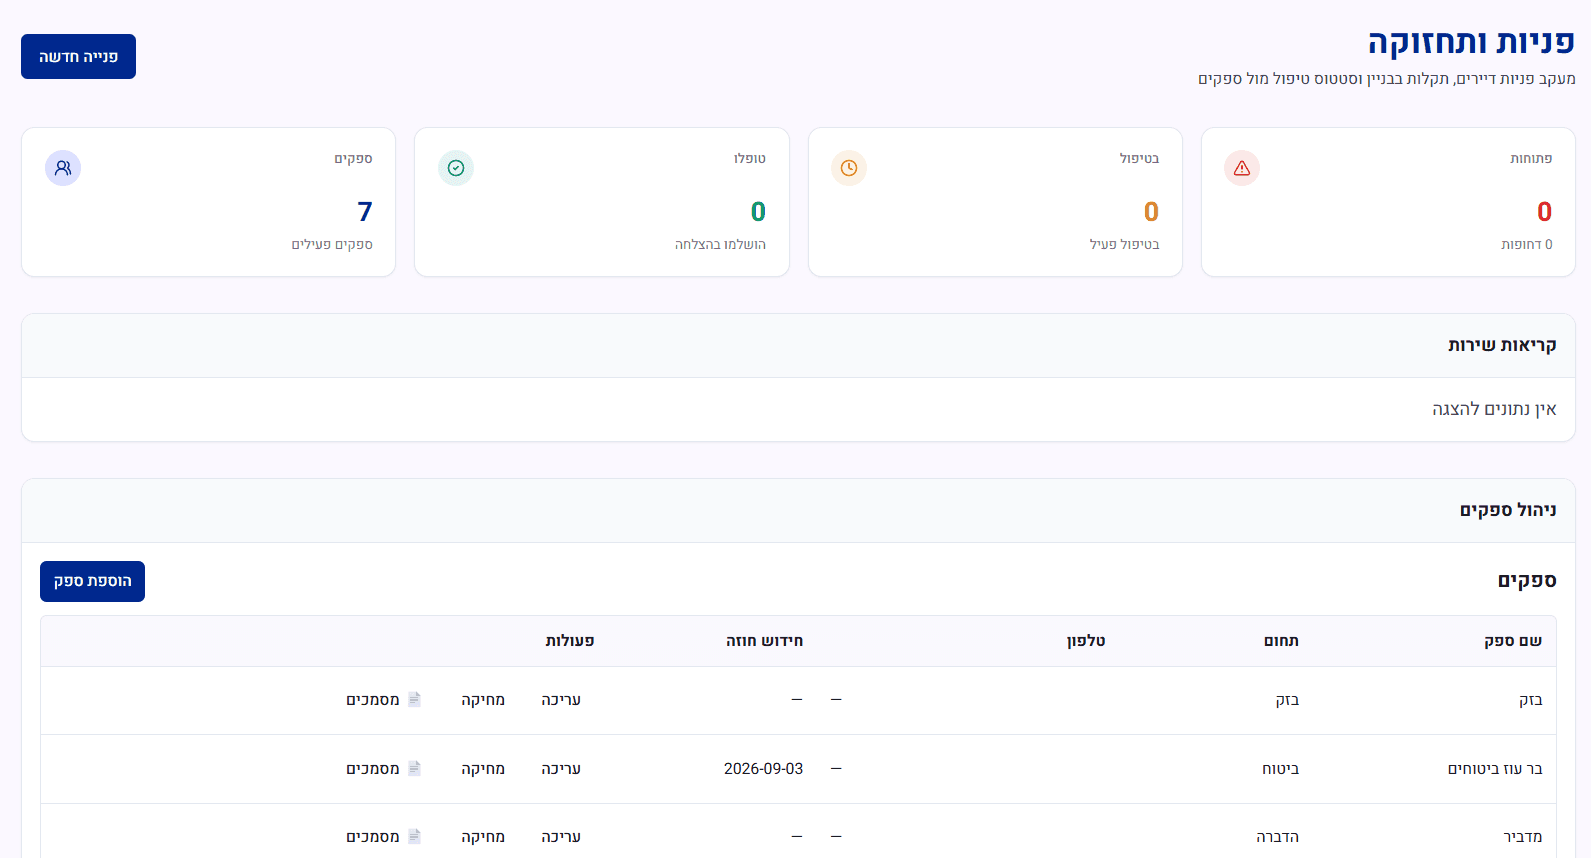Click the 0 דחופות label

[1527, 244]
